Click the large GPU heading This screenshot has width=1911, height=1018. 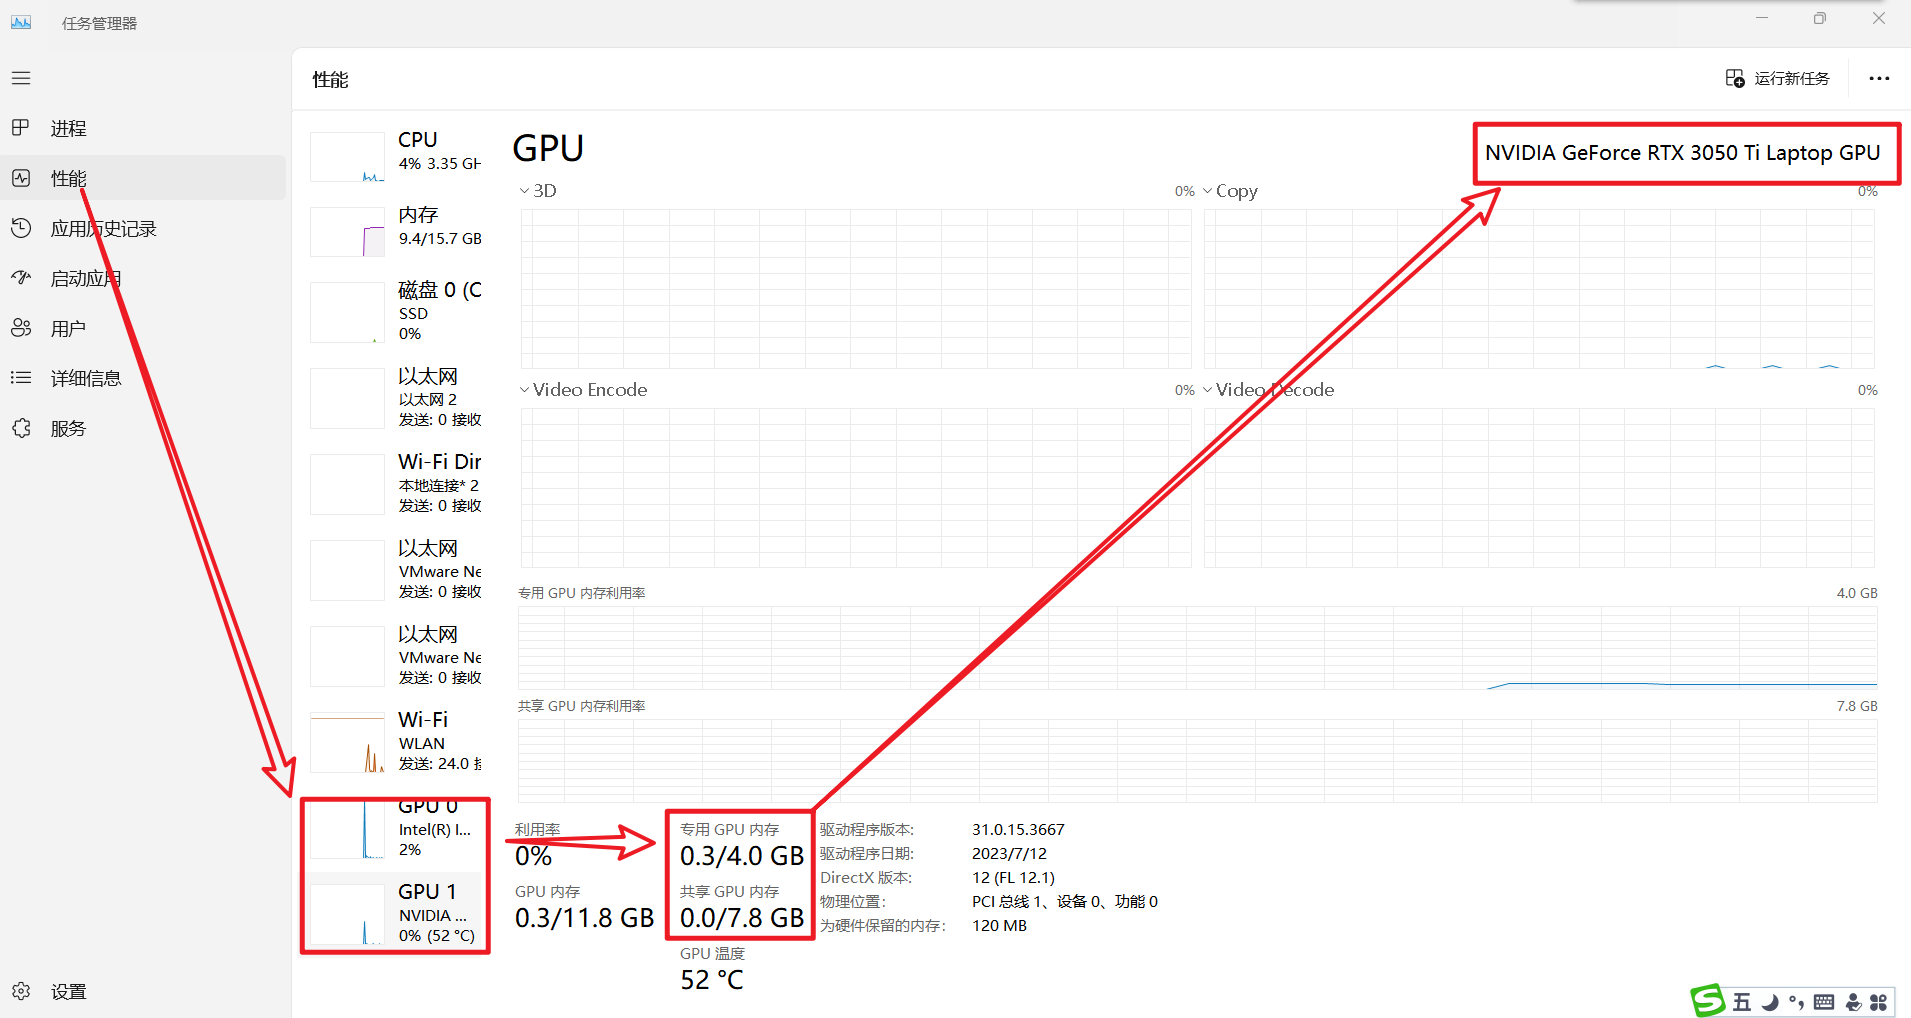(548, 149)
